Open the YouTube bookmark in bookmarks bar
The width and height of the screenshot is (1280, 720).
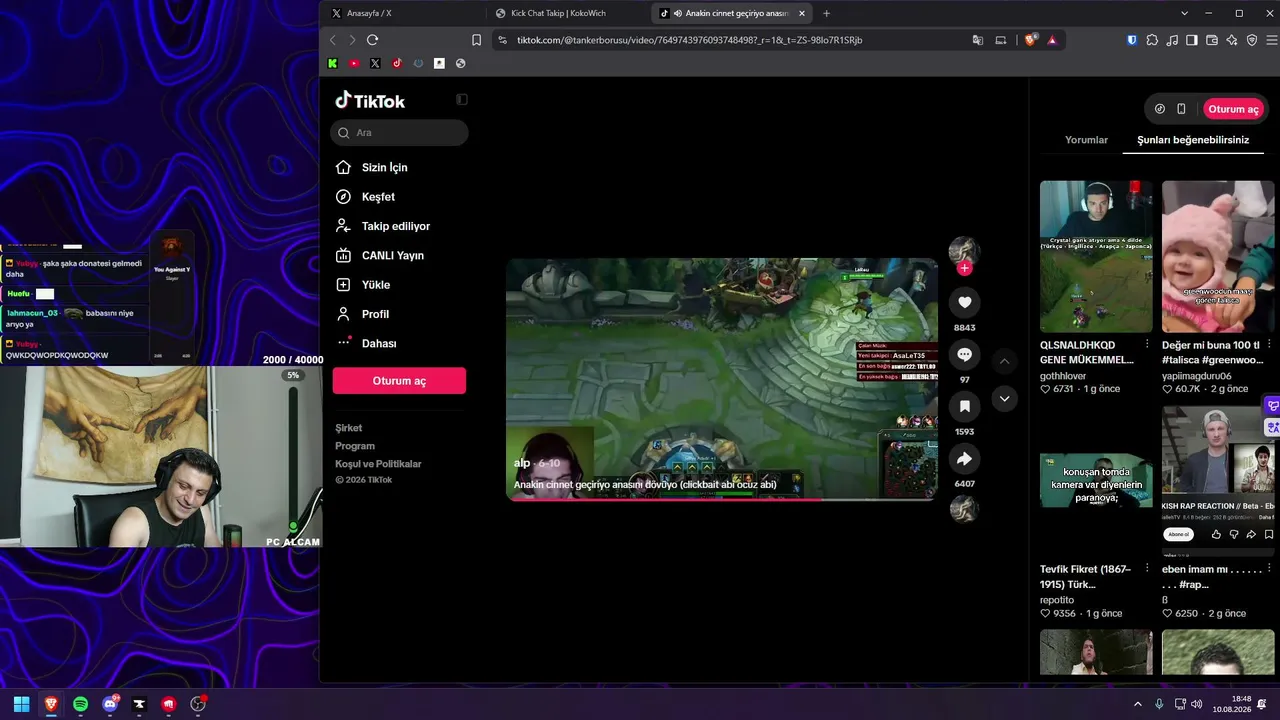click(354, 63)
